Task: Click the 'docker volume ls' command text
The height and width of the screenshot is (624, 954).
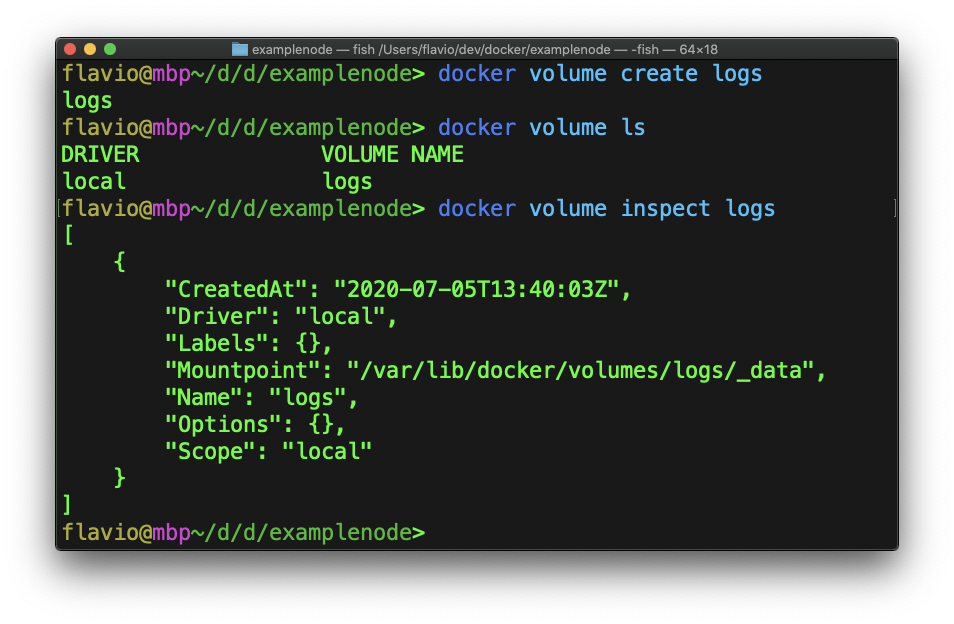Action: click(541, 128)
